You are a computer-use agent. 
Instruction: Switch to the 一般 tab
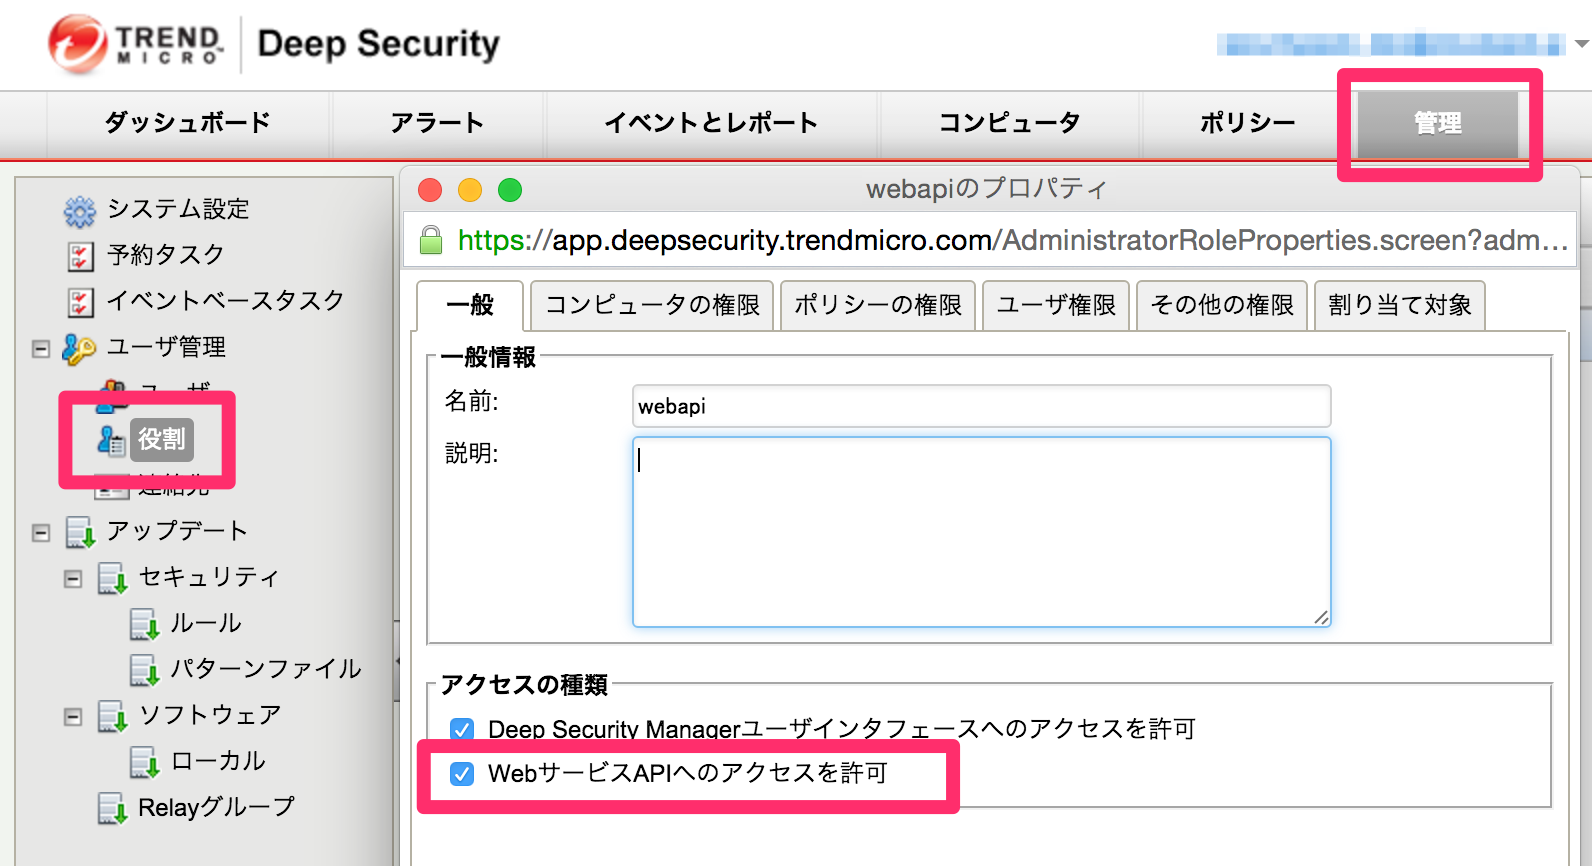coord(470,305)
